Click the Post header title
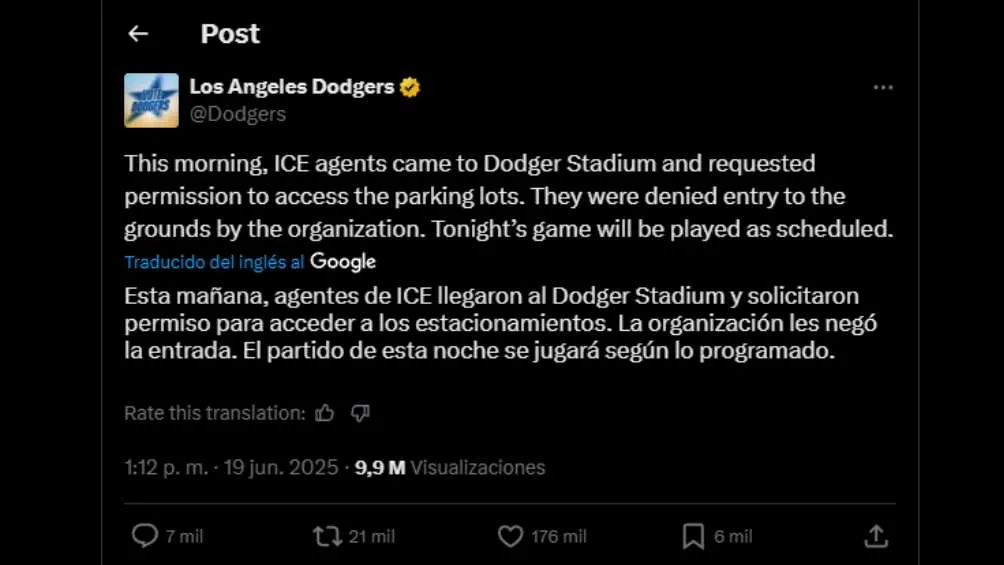This screenshot has width=1004, height=565. coord(230,34)
